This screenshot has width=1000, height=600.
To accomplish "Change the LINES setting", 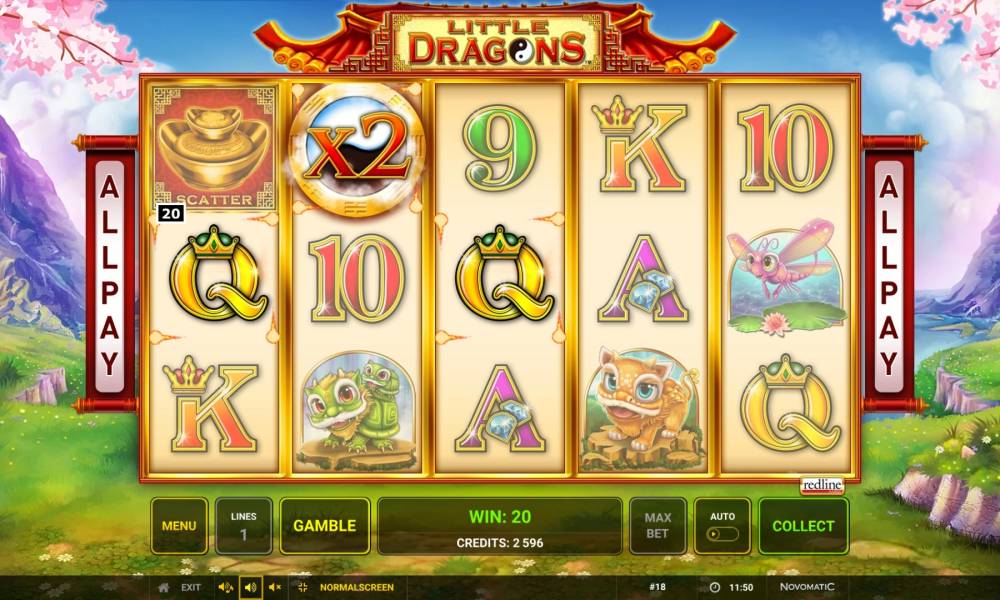I will click(x=244, y=526).
